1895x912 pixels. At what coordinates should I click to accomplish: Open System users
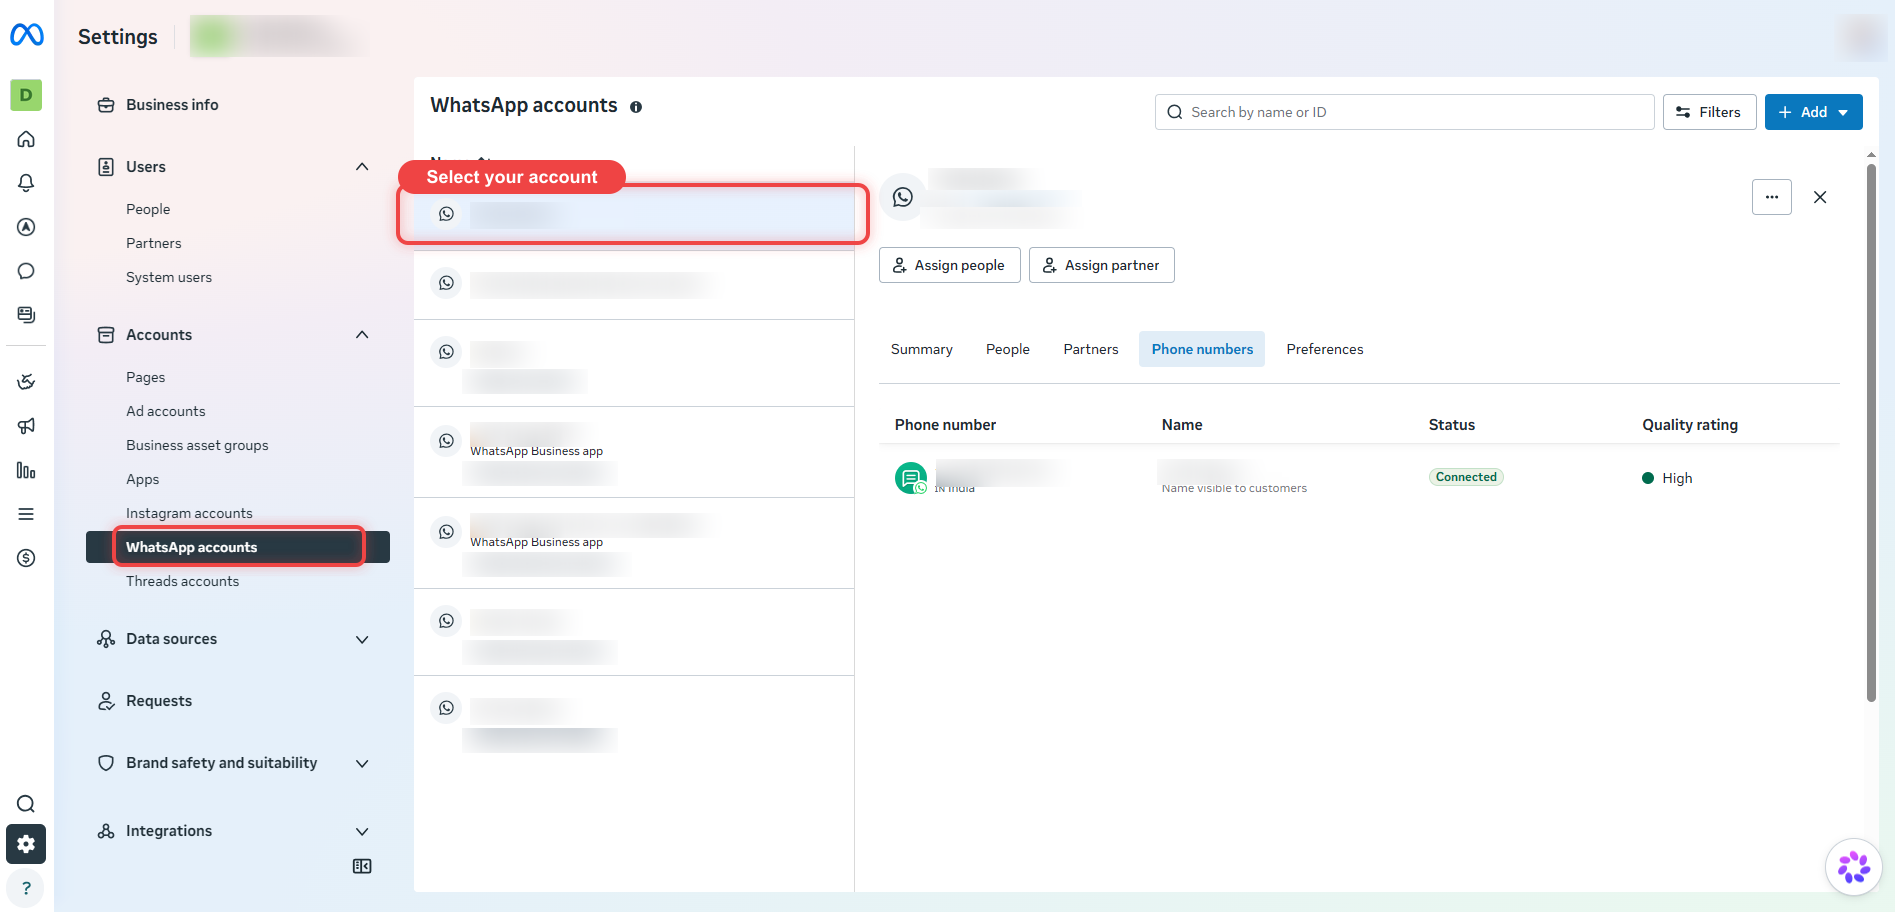pos(169,277)
